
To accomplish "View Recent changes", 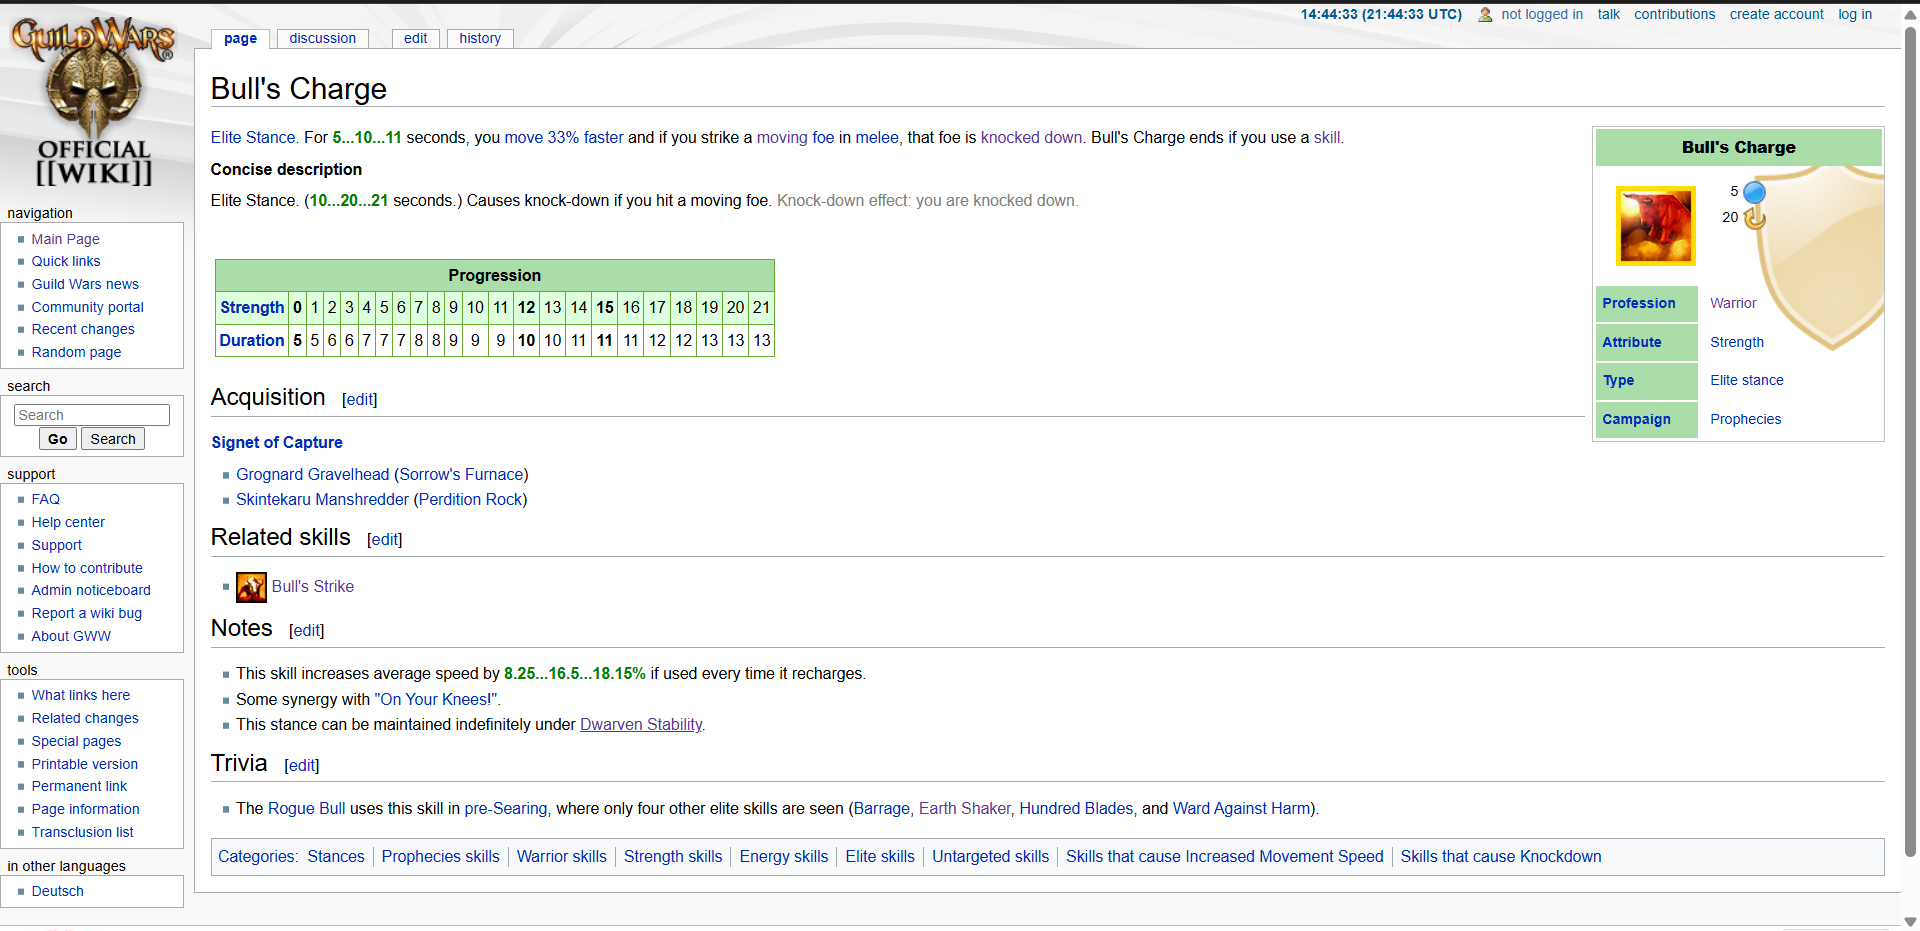I will [x=83, y=329].
